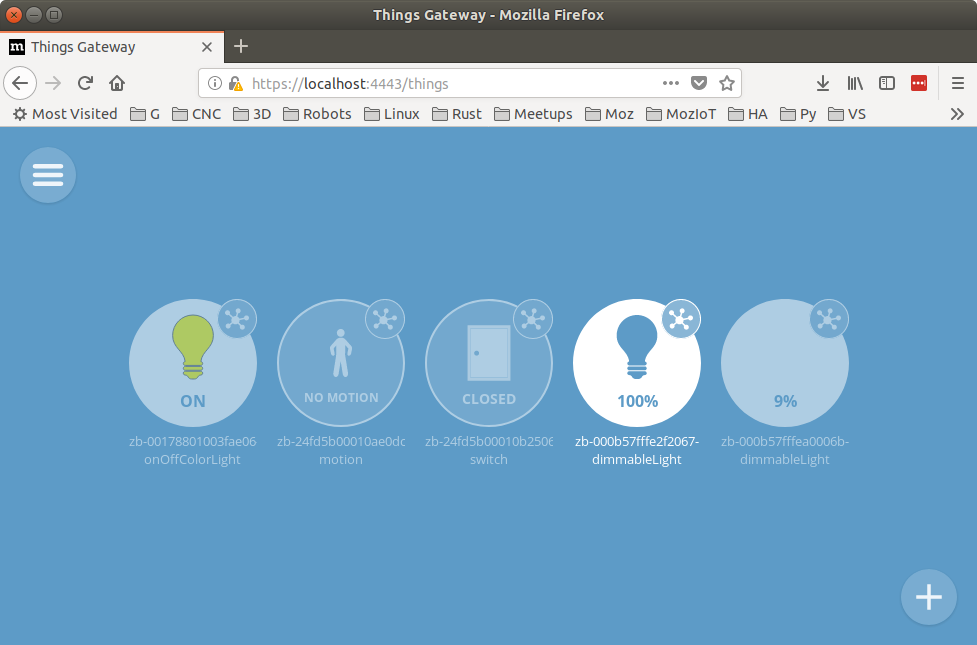The image size is (977, 645).
Task: Open the Robots bookmarks folder
Action: point(317,114)
